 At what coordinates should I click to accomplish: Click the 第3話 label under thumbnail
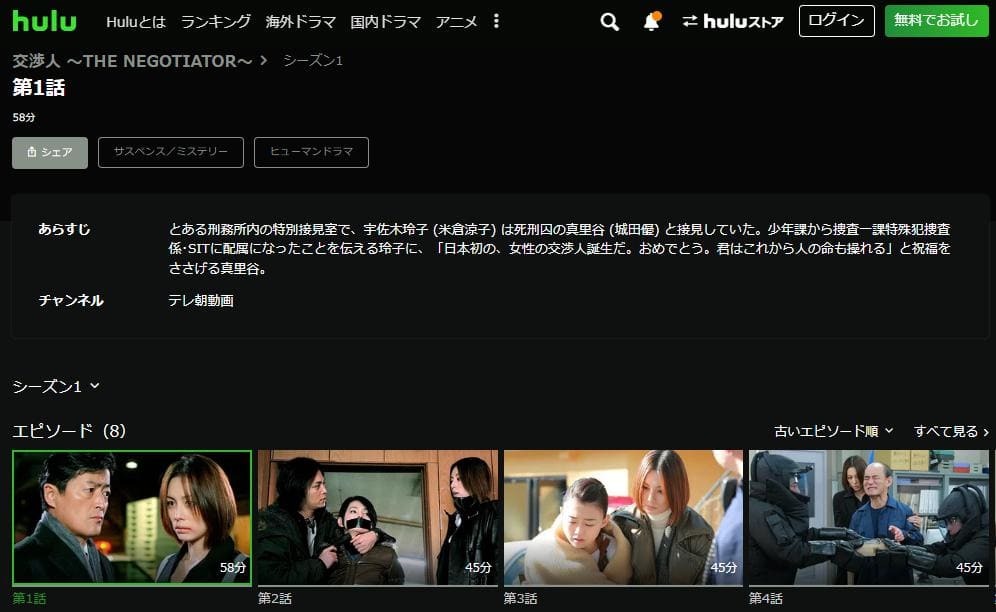click(520, 598)
